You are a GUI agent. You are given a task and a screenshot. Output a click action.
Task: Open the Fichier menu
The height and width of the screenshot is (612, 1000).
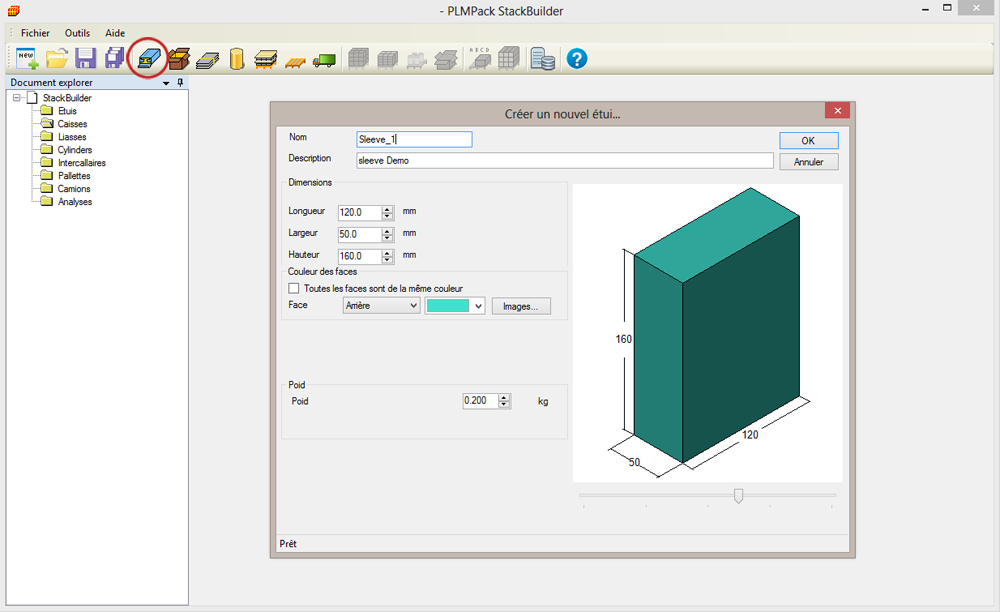35,33
